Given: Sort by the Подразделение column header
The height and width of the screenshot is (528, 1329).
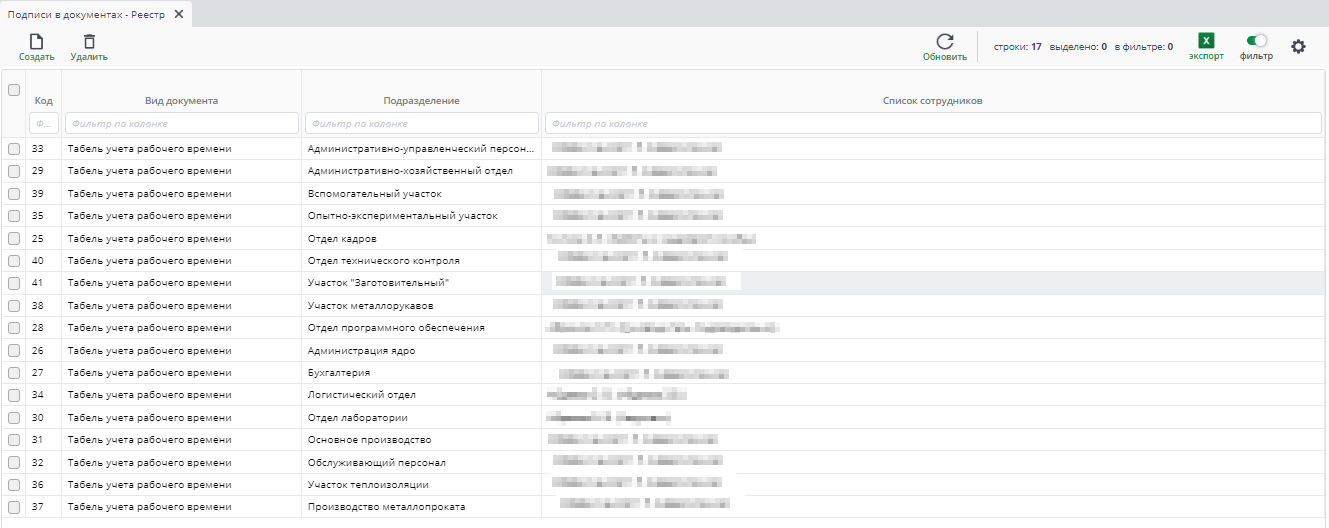Looking at the screenshot, I should click(x=421, y=101).
